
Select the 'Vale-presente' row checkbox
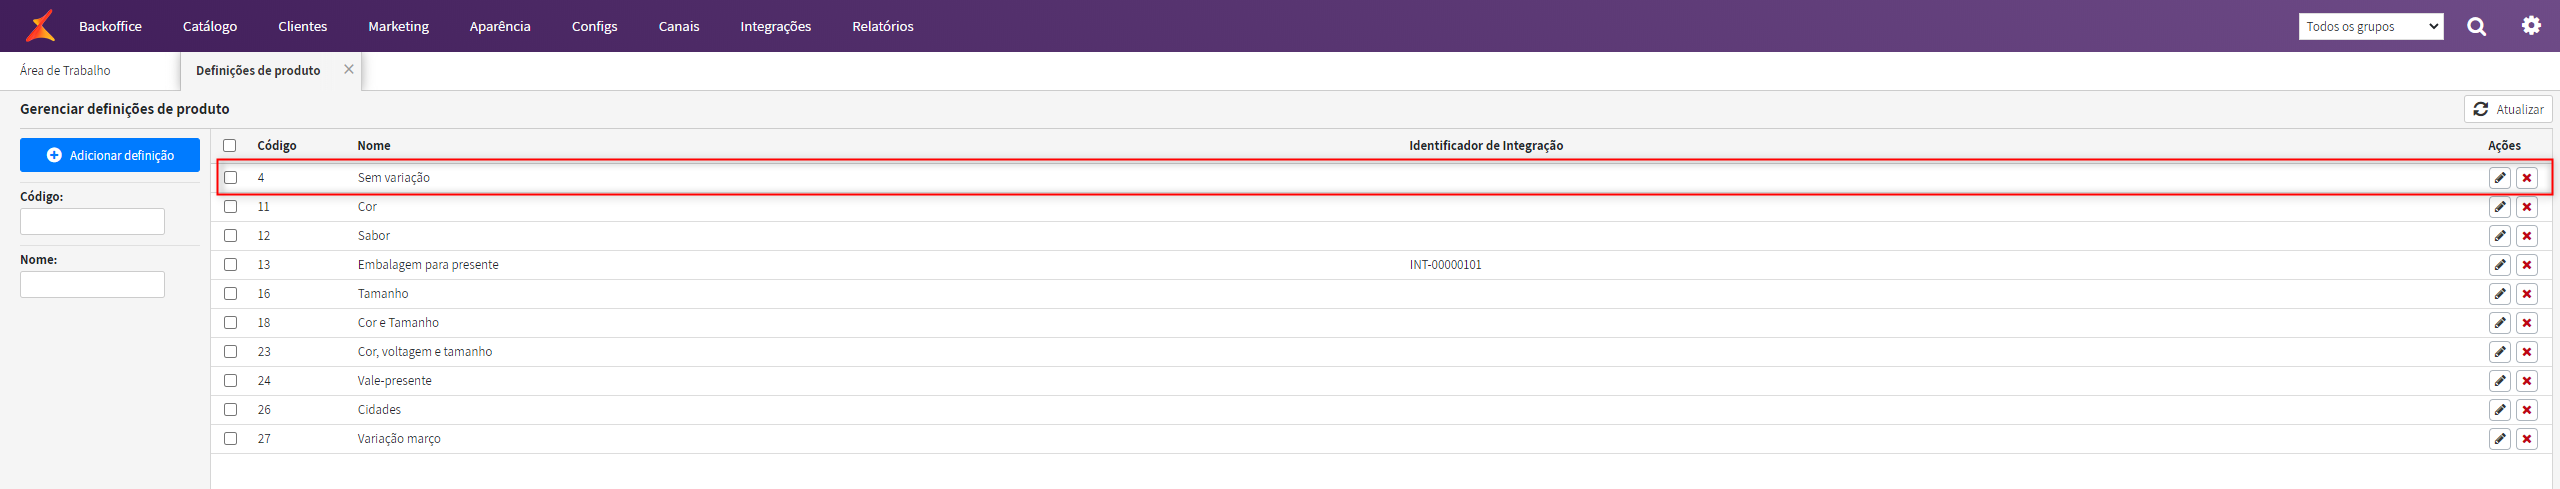pyautogui.click(x=231, y=380)
